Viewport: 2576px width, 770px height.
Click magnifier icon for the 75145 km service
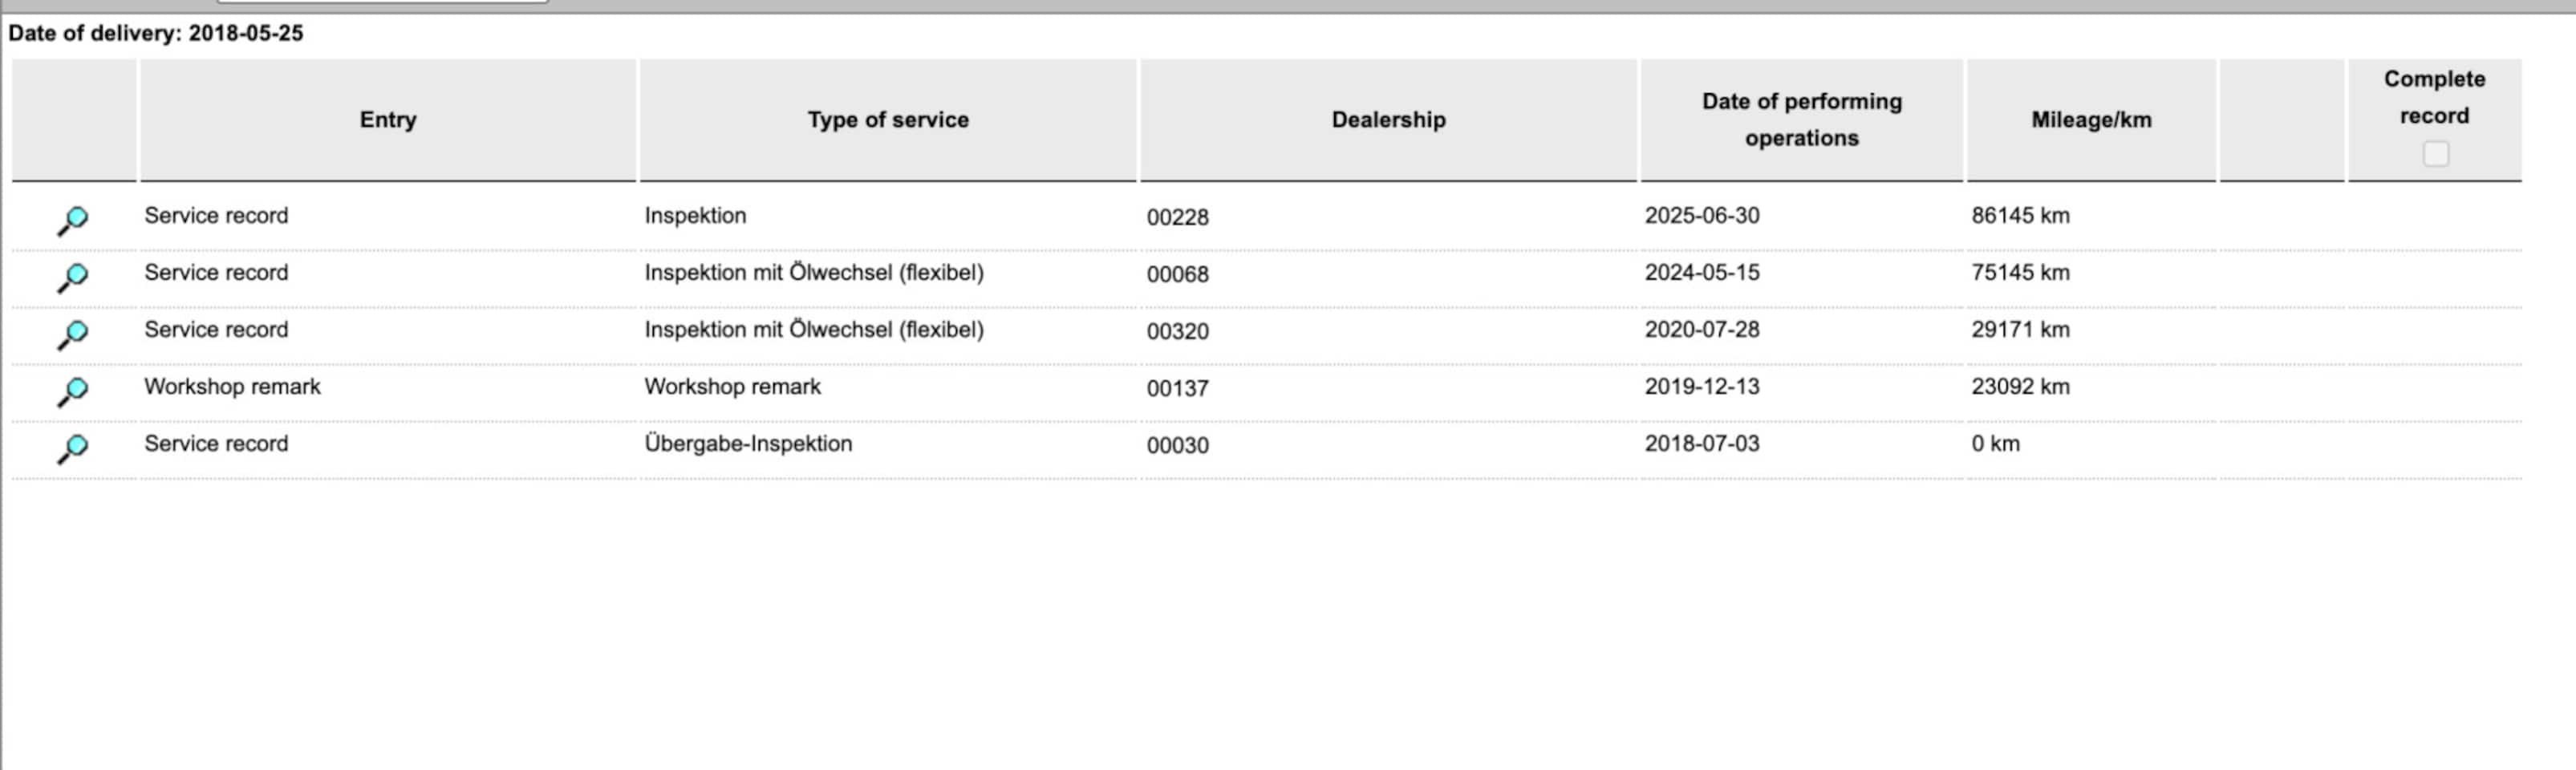pos(72,276)
